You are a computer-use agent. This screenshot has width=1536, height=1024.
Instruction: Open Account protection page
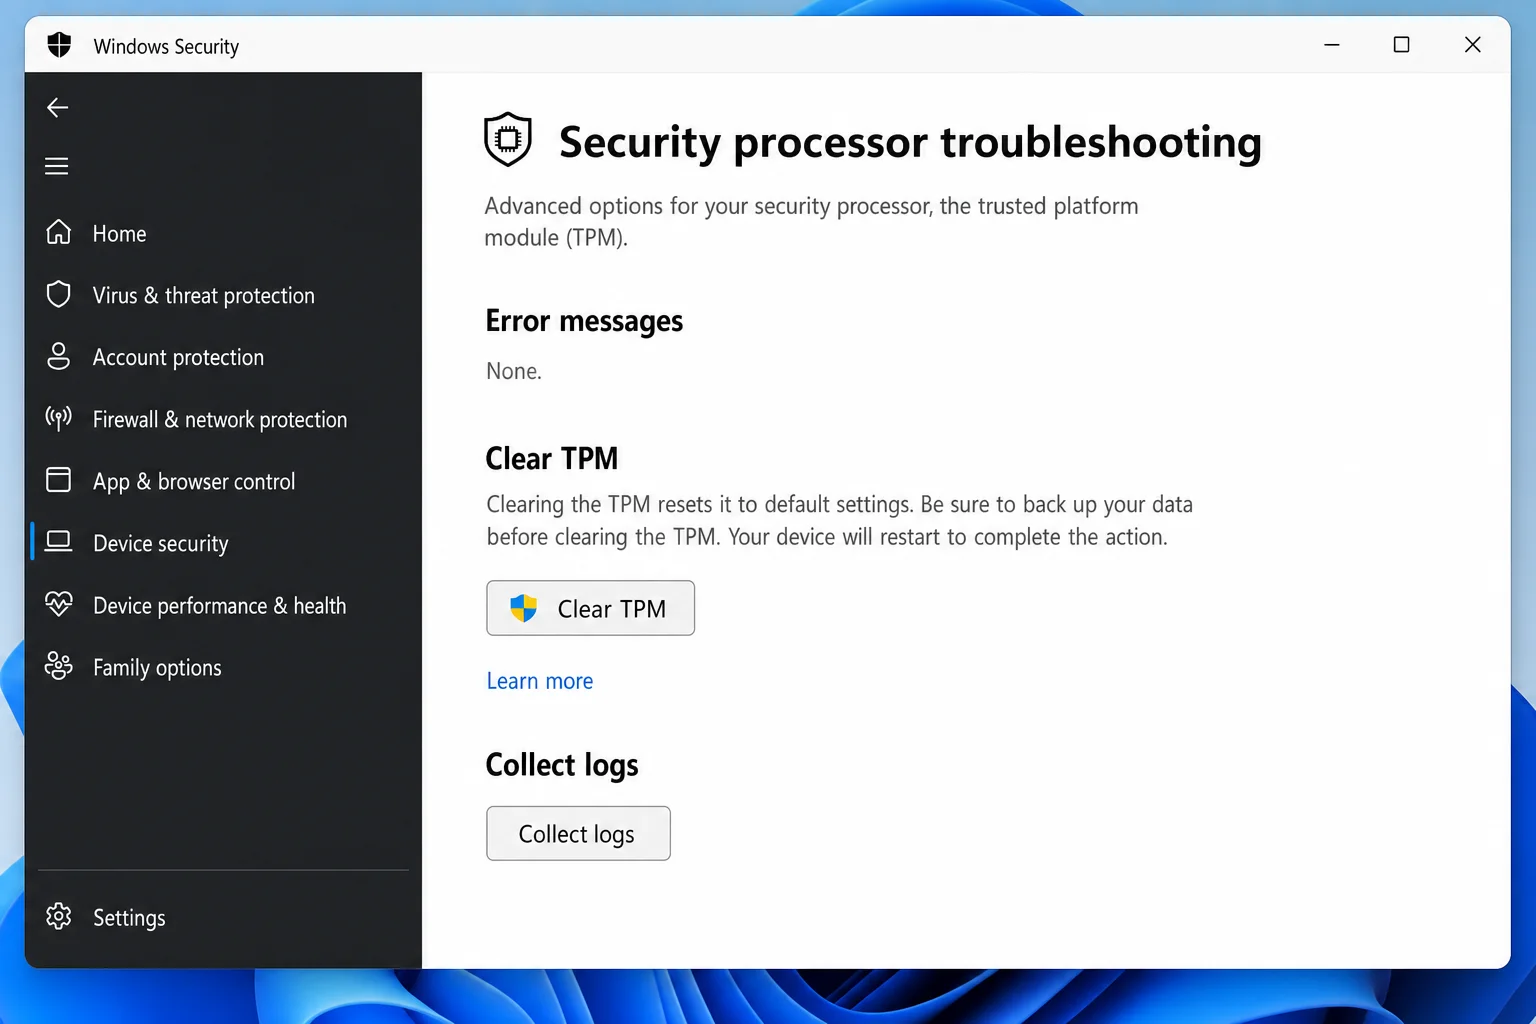(179, 358)
